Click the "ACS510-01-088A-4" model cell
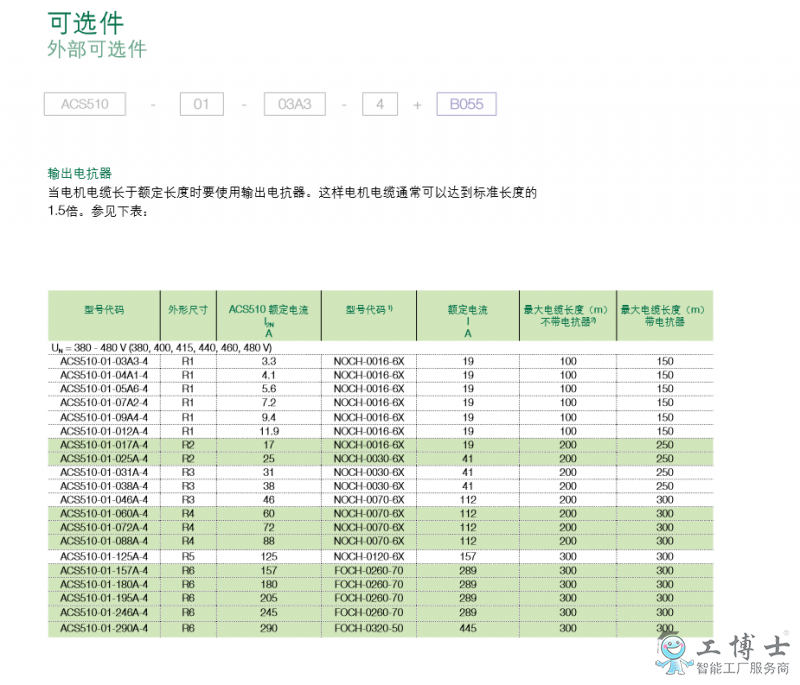The height and width of the screenshot is (685, 800). (x=104, y=541)
